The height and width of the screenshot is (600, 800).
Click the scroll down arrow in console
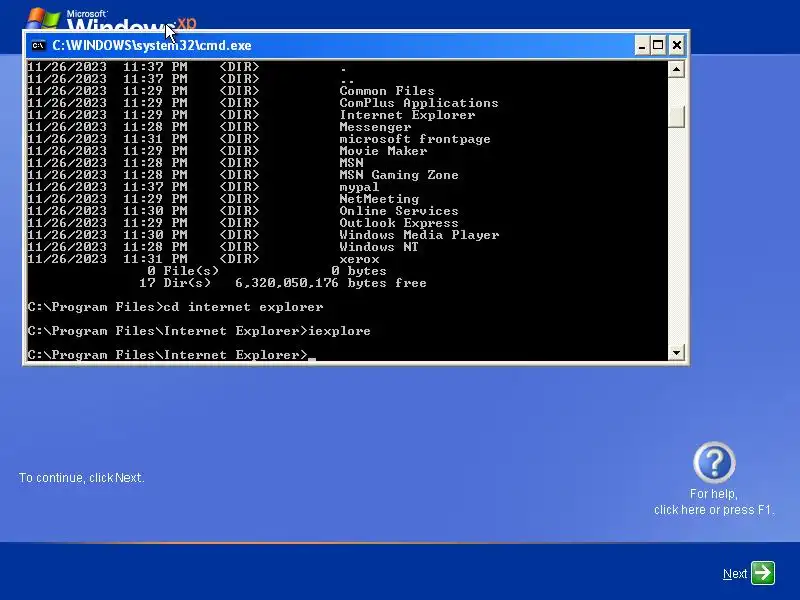[676, 353]
